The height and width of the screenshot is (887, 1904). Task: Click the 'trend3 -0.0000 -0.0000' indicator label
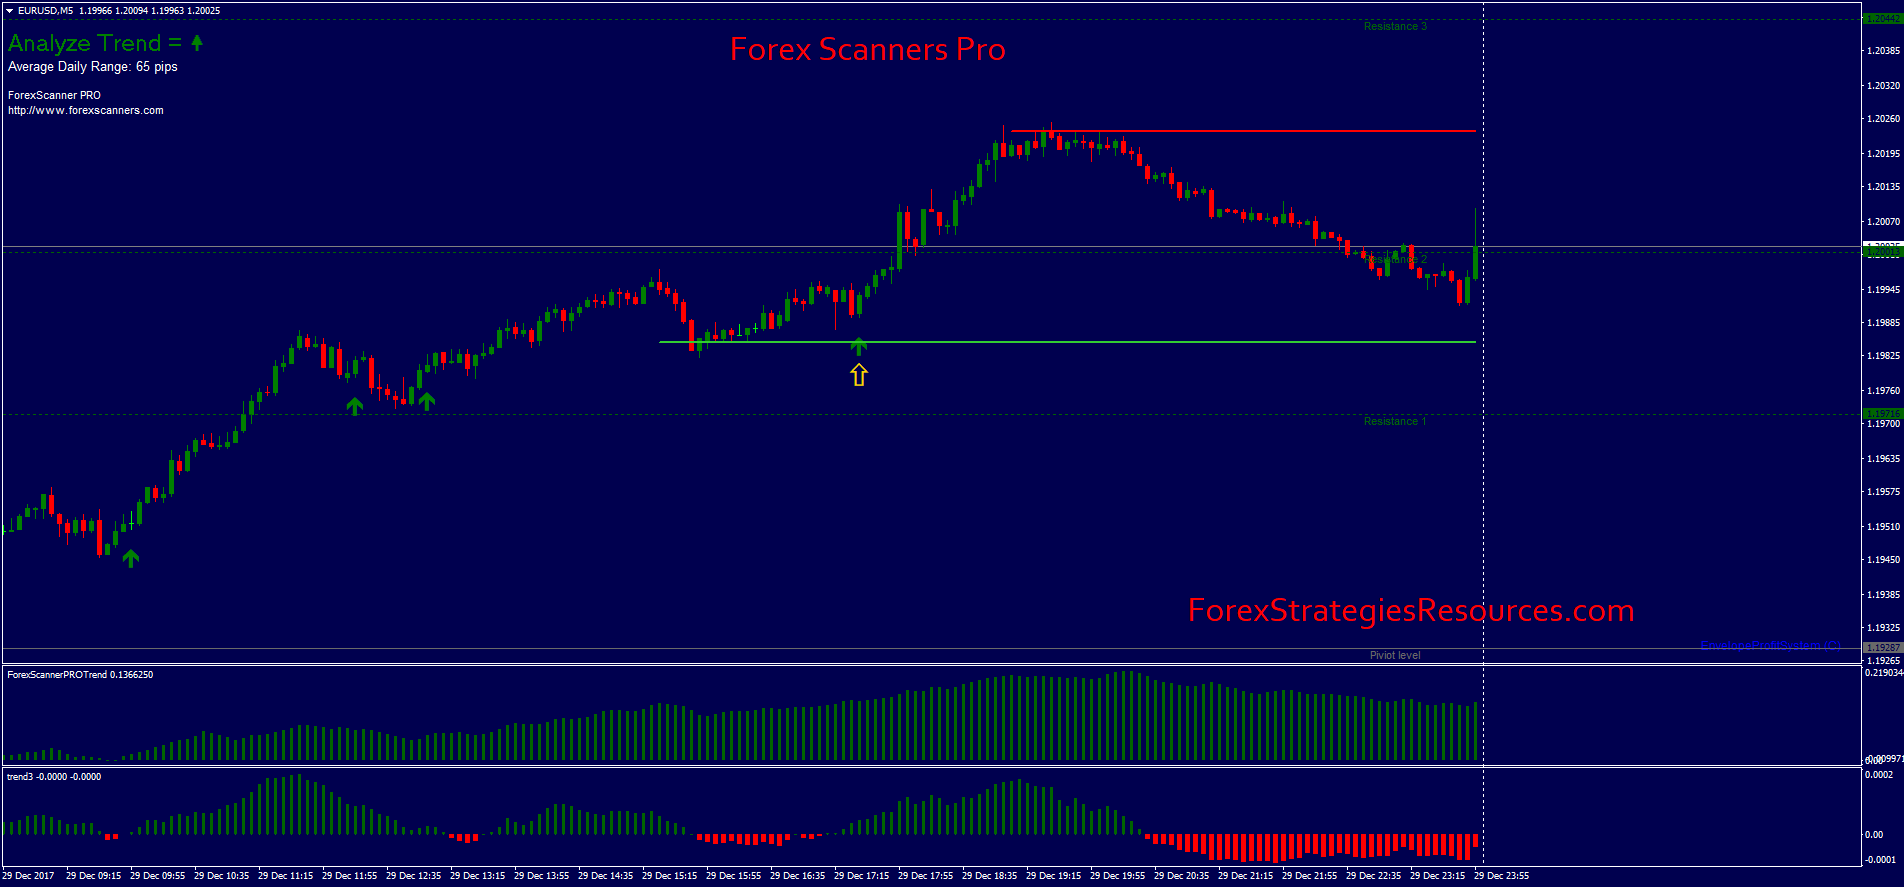point(54,777)
